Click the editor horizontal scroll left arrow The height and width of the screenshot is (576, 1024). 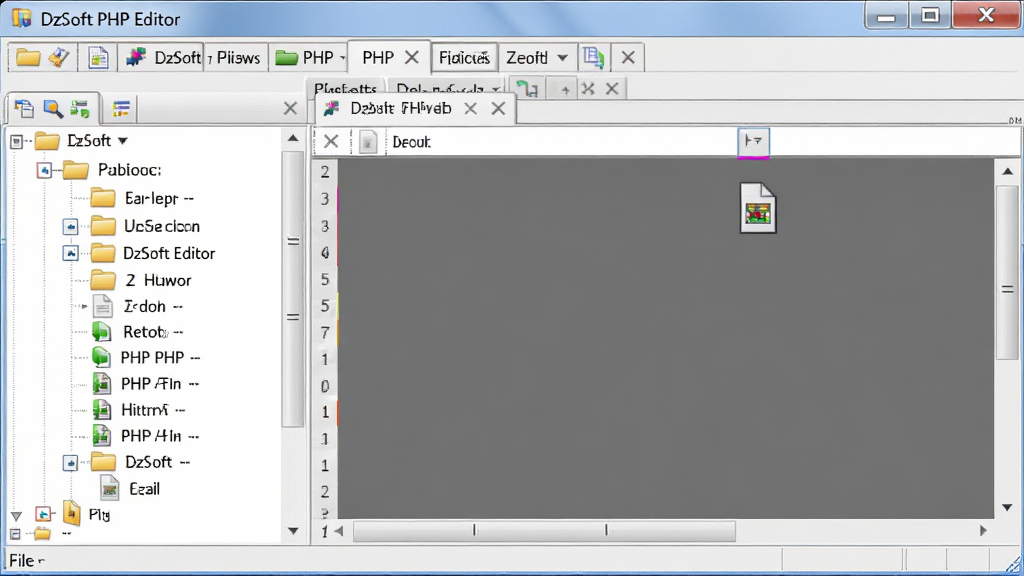click(x=339, y=531)
